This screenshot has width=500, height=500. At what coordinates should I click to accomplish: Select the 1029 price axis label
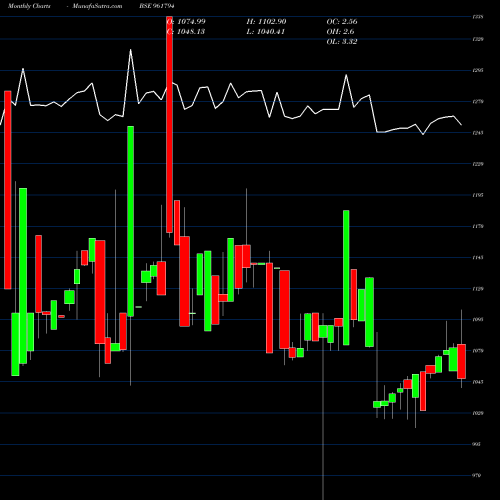478,413
